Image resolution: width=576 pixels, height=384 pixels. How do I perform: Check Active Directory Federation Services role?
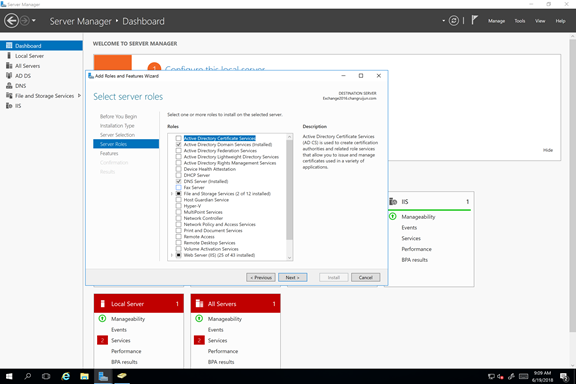179,151
